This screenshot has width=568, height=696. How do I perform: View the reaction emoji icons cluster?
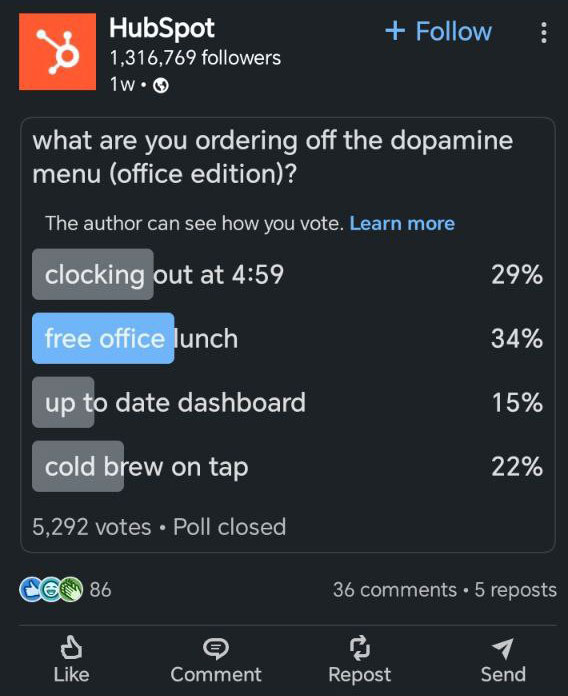click(51, 589)
